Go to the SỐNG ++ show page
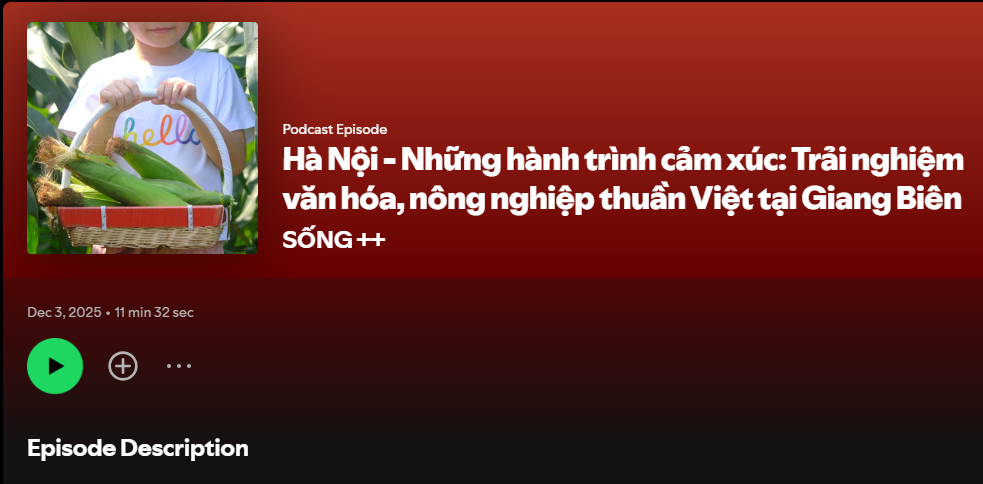 (334, 239)
